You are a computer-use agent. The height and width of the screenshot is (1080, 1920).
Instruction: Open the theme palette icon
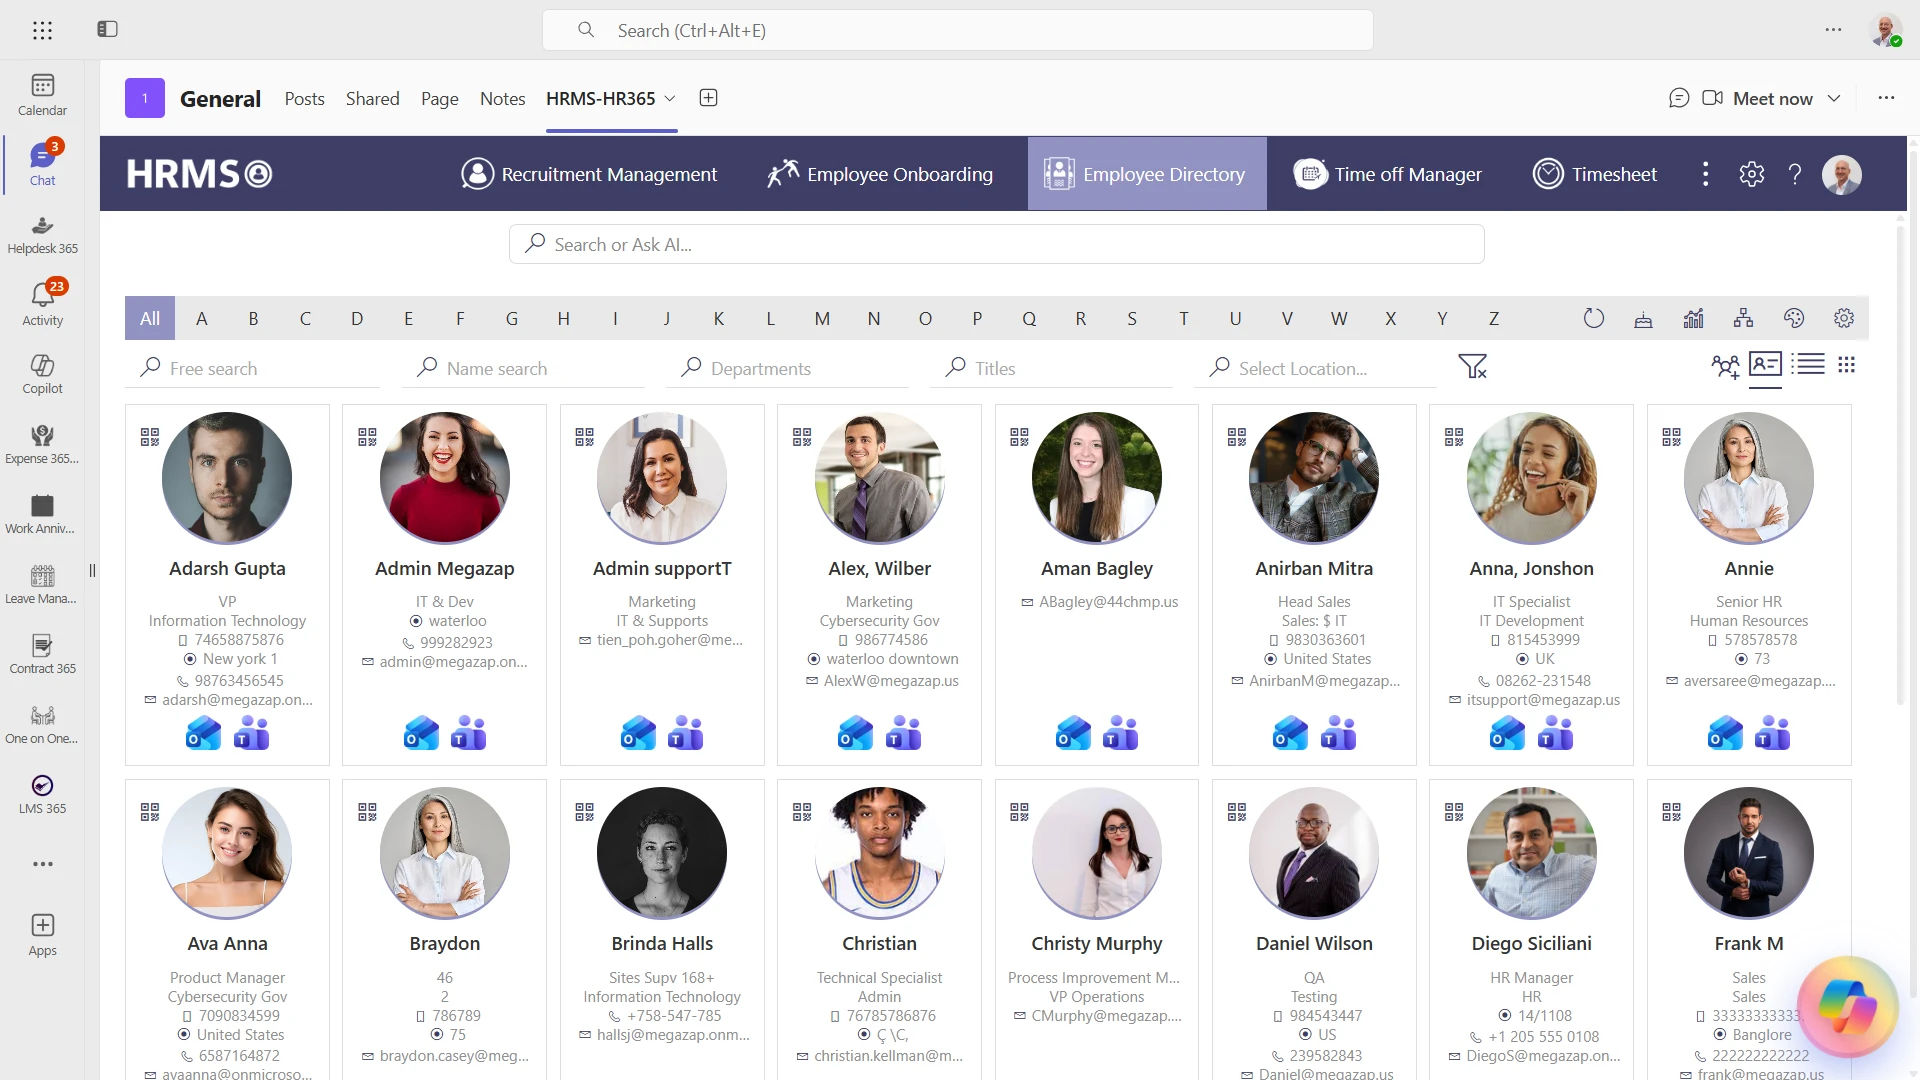(1794, 318)
